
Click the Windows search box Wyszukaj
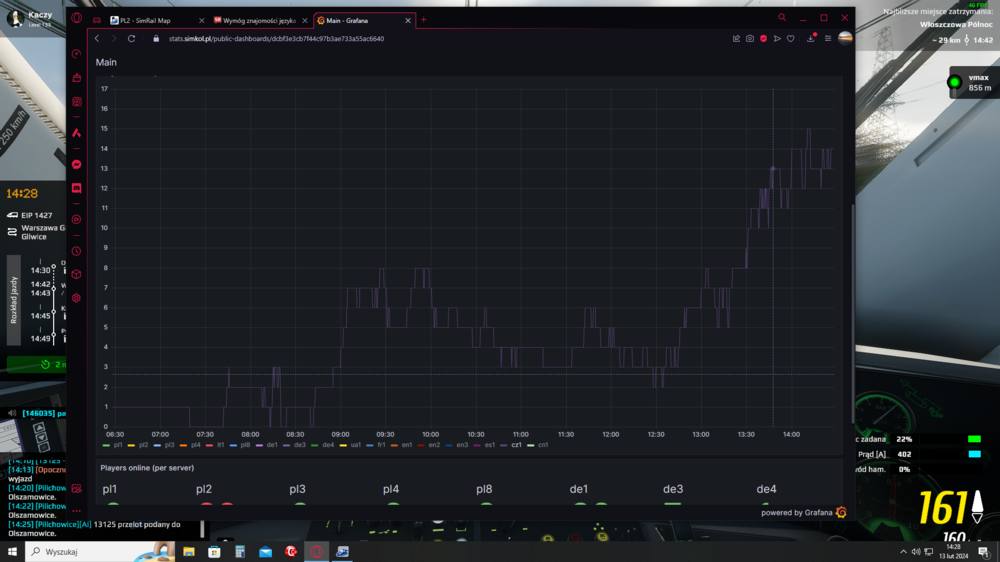coord(98,551)
